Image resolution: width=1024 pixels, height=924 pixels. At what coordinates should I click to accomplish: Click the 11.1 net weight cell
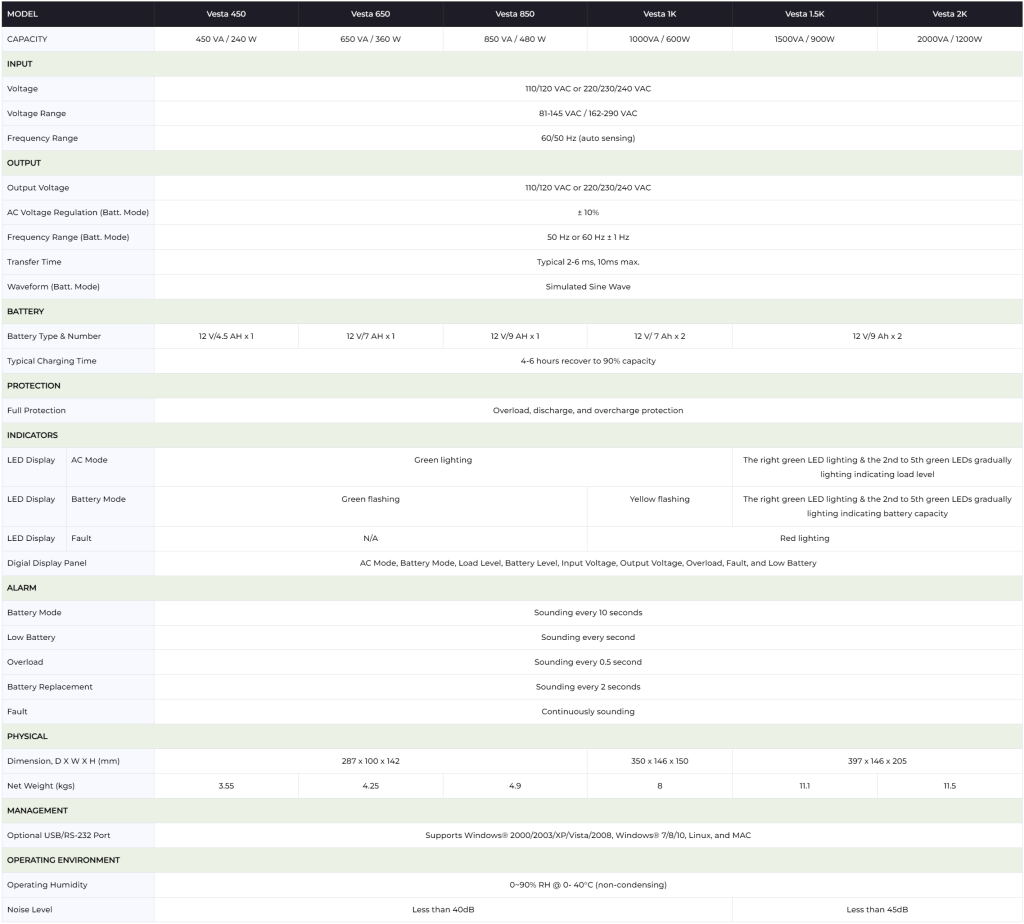[805, 786]
